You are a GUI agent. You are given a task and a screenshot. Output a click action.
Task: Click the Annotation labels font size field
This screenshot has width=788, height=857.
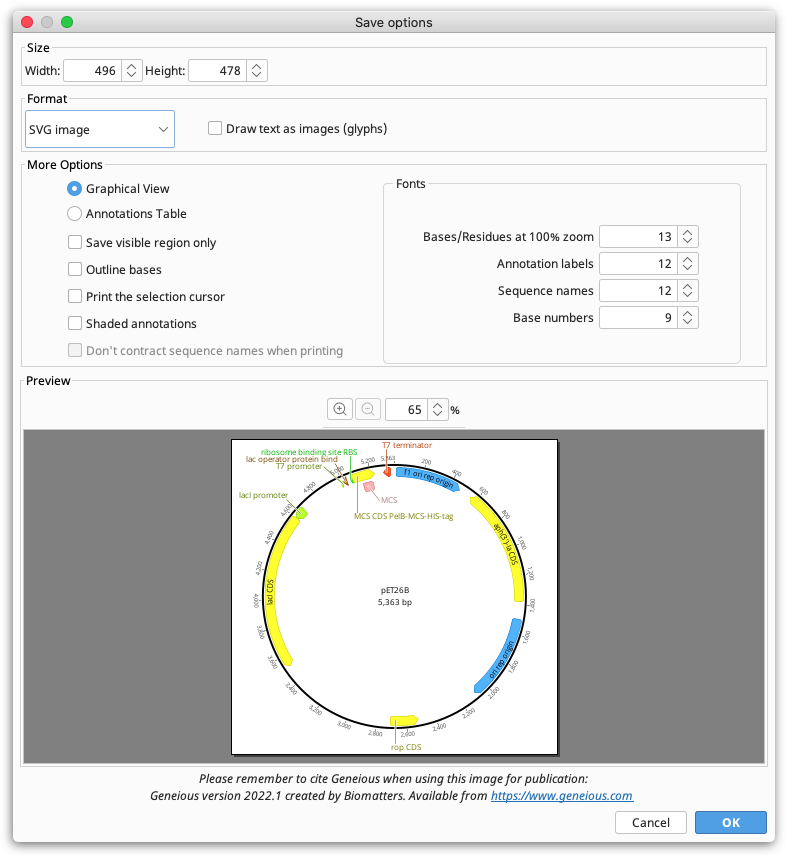click(x=638, y=263)
